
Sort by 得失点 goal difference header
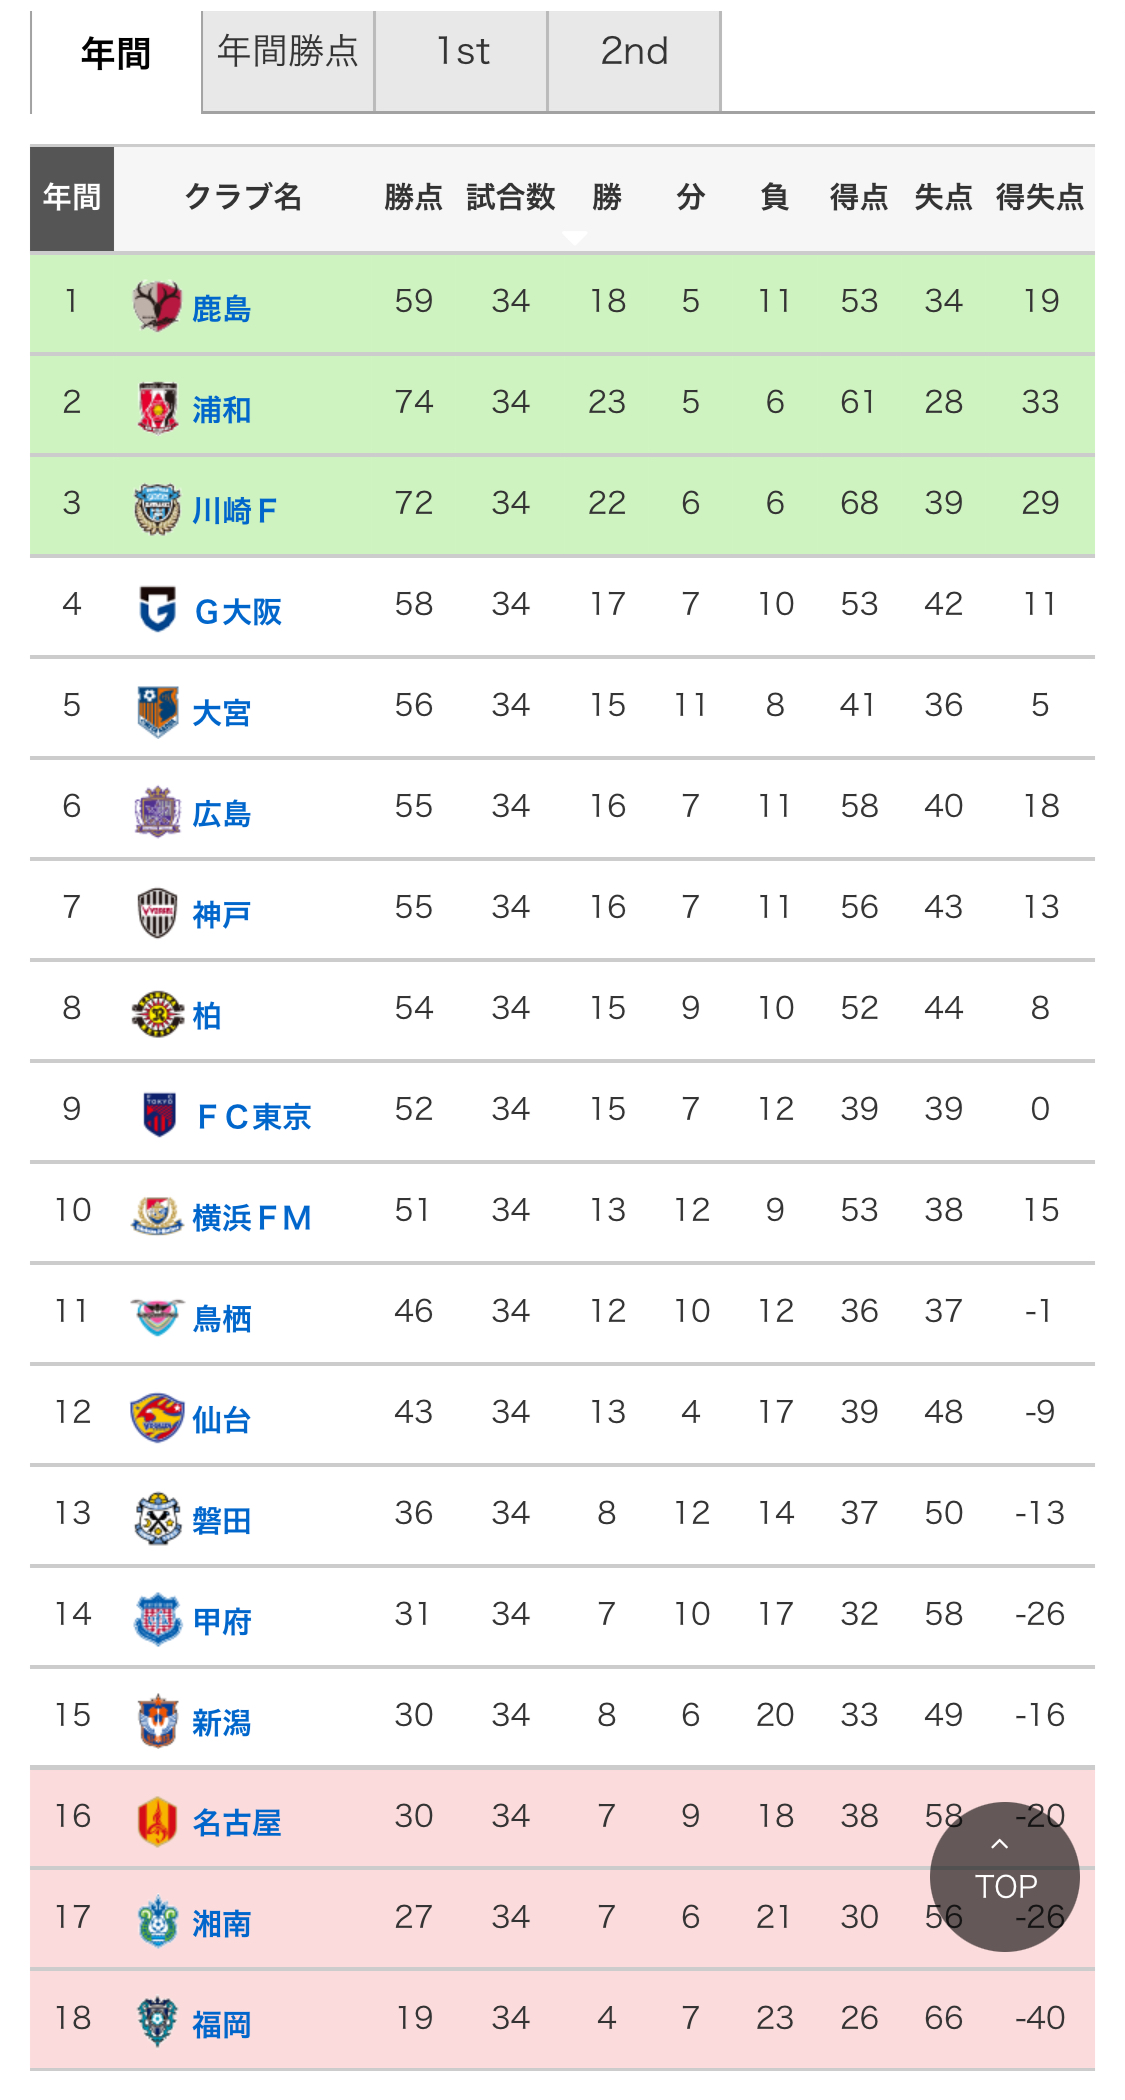(1040, 197)
